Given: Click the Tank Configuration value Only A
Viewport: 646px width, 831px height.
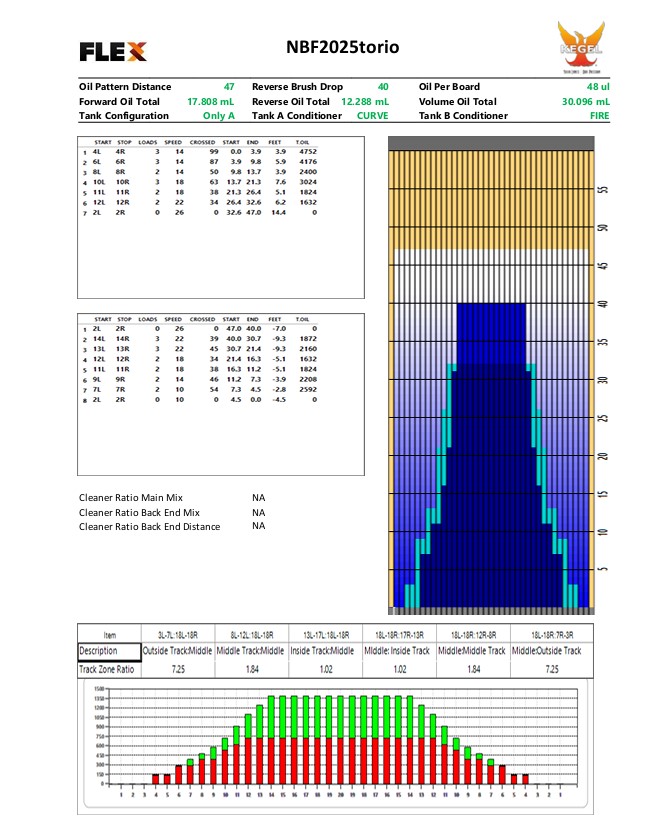Looking at the screenshot, I should [219, 116].
